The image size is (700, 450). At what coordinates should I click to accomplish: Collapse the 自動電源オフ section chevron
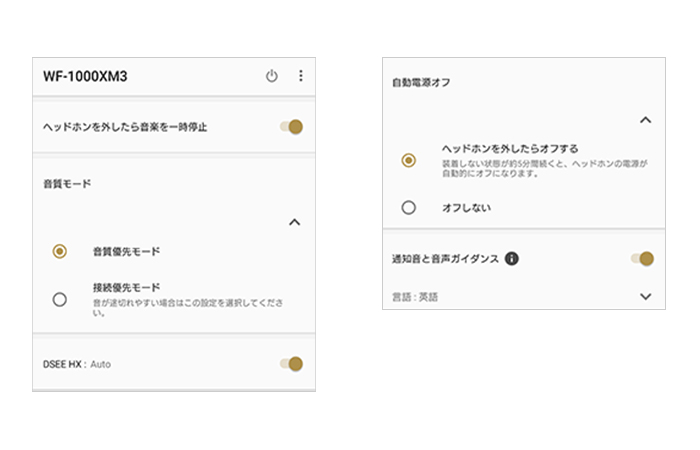click(645, 120)
